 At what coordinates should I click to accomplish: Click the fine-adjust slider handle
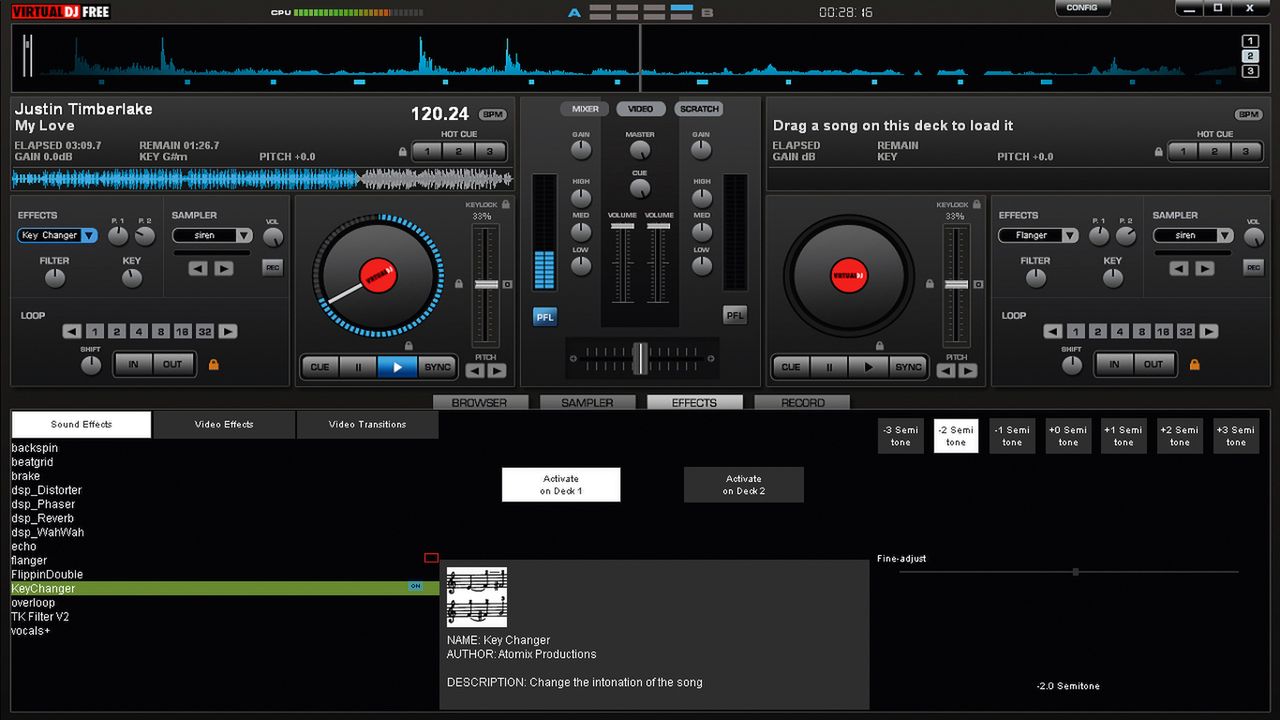coord(1075,572)
